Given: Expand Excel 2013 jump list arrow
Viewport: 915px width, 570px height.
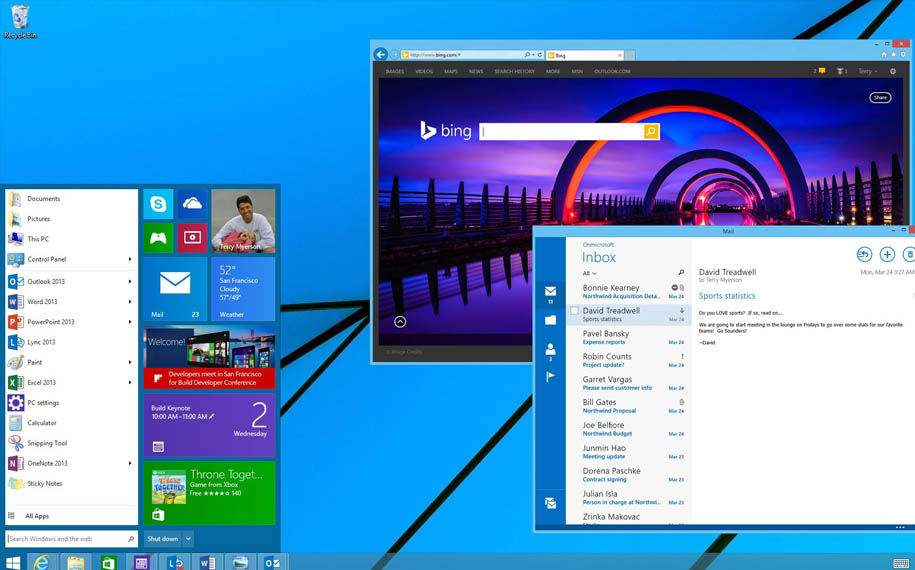Looking at the screenshot, I should tap(130, 383).
